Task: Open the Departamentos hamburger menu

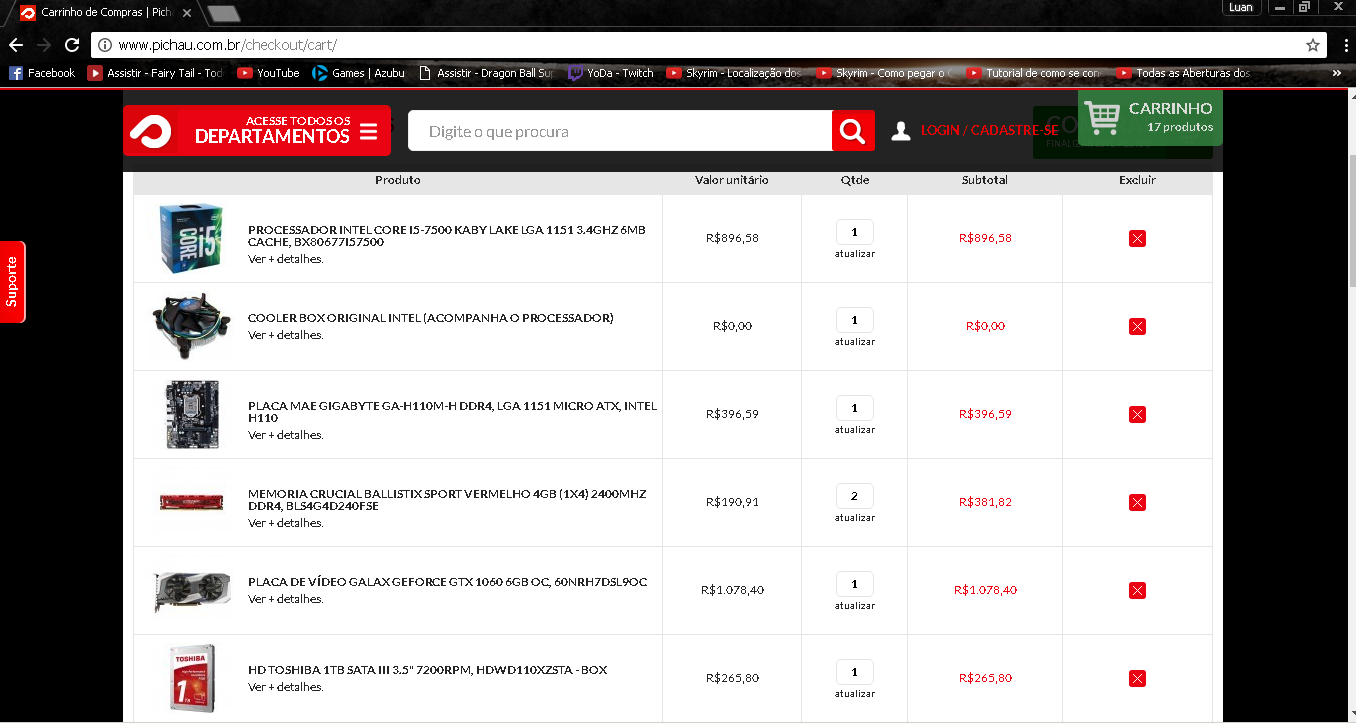Action: click(368, 131)
